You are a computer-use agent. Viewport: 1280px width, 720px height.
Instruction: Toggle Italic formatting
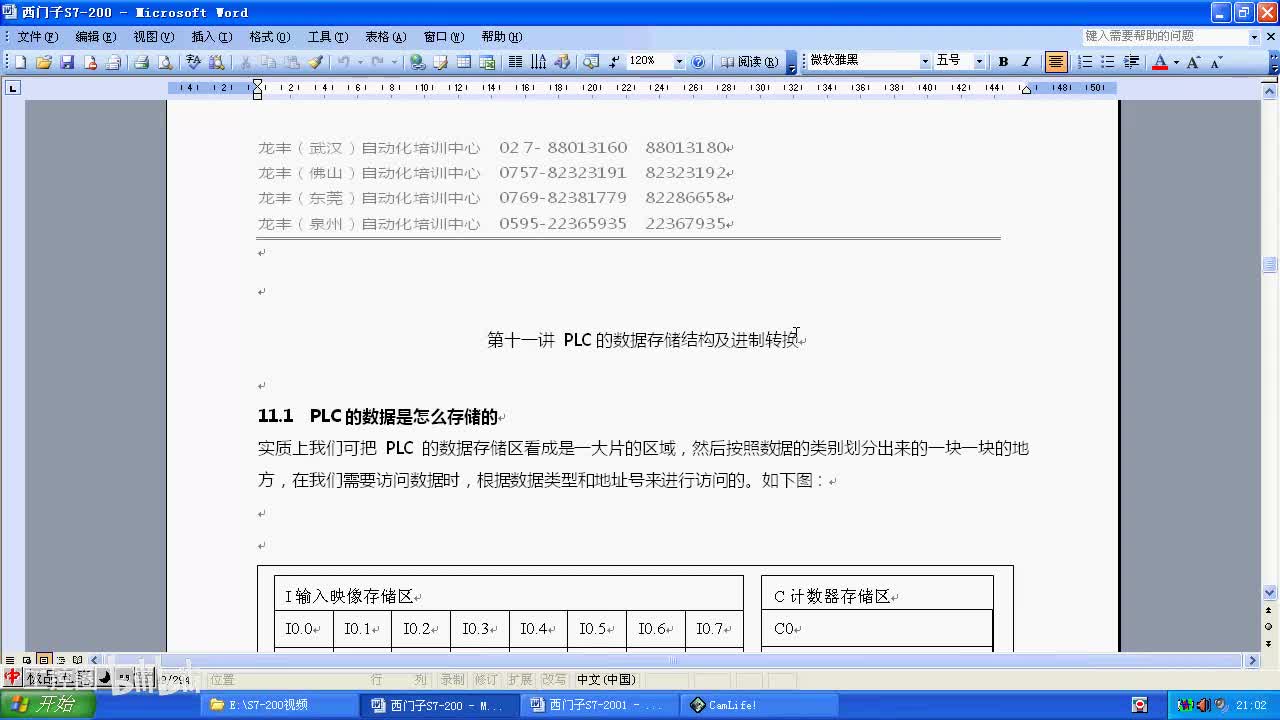(x=1026, y=62)
